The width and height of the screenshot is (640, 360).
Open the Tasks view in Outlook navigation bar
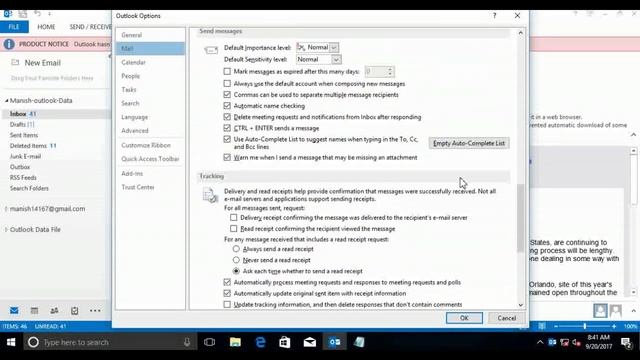click(74, 311)
